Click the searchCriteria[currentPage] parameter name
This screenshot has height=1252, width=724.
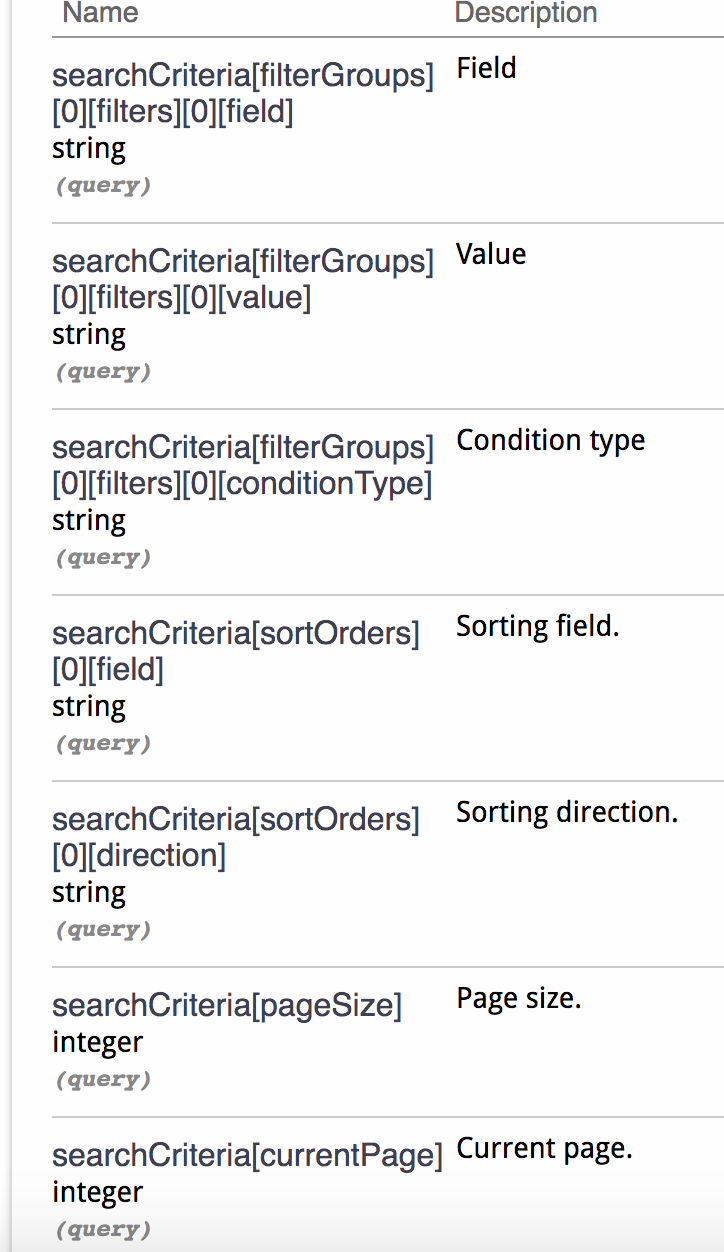(247, 1155)
